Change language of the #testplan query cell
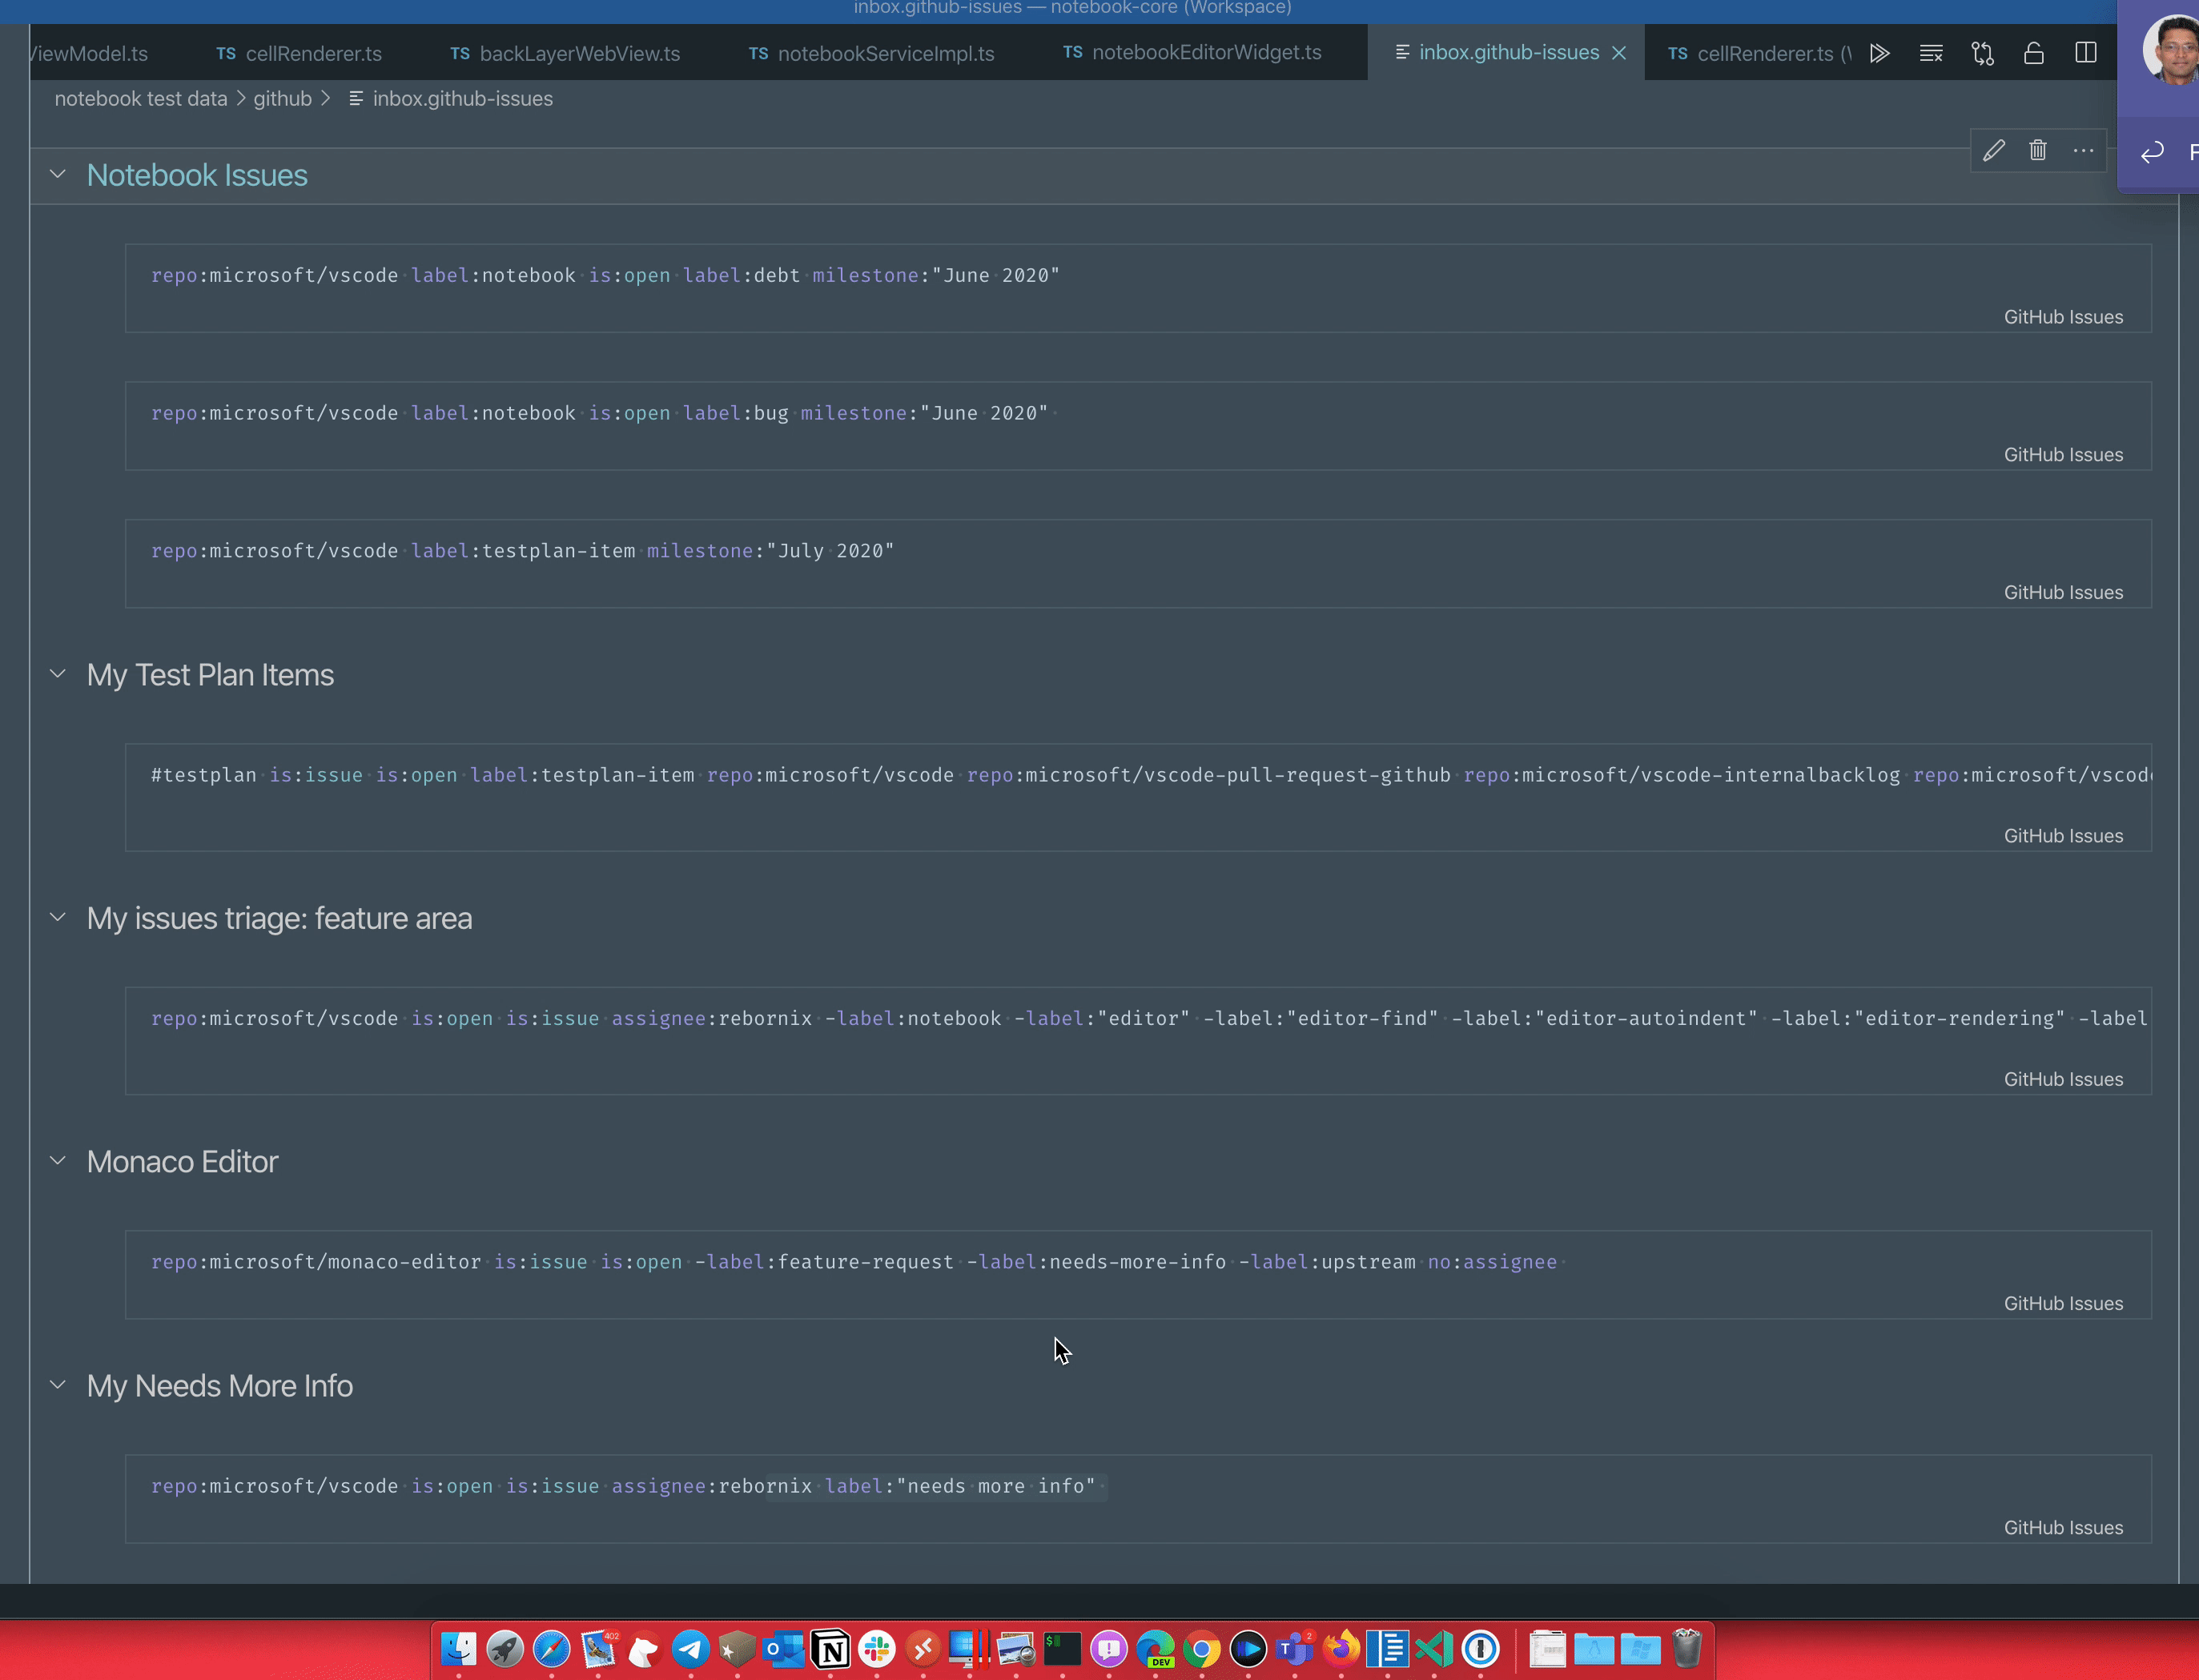Viewport: 2199px width, 1680px height. (2063, 836)
